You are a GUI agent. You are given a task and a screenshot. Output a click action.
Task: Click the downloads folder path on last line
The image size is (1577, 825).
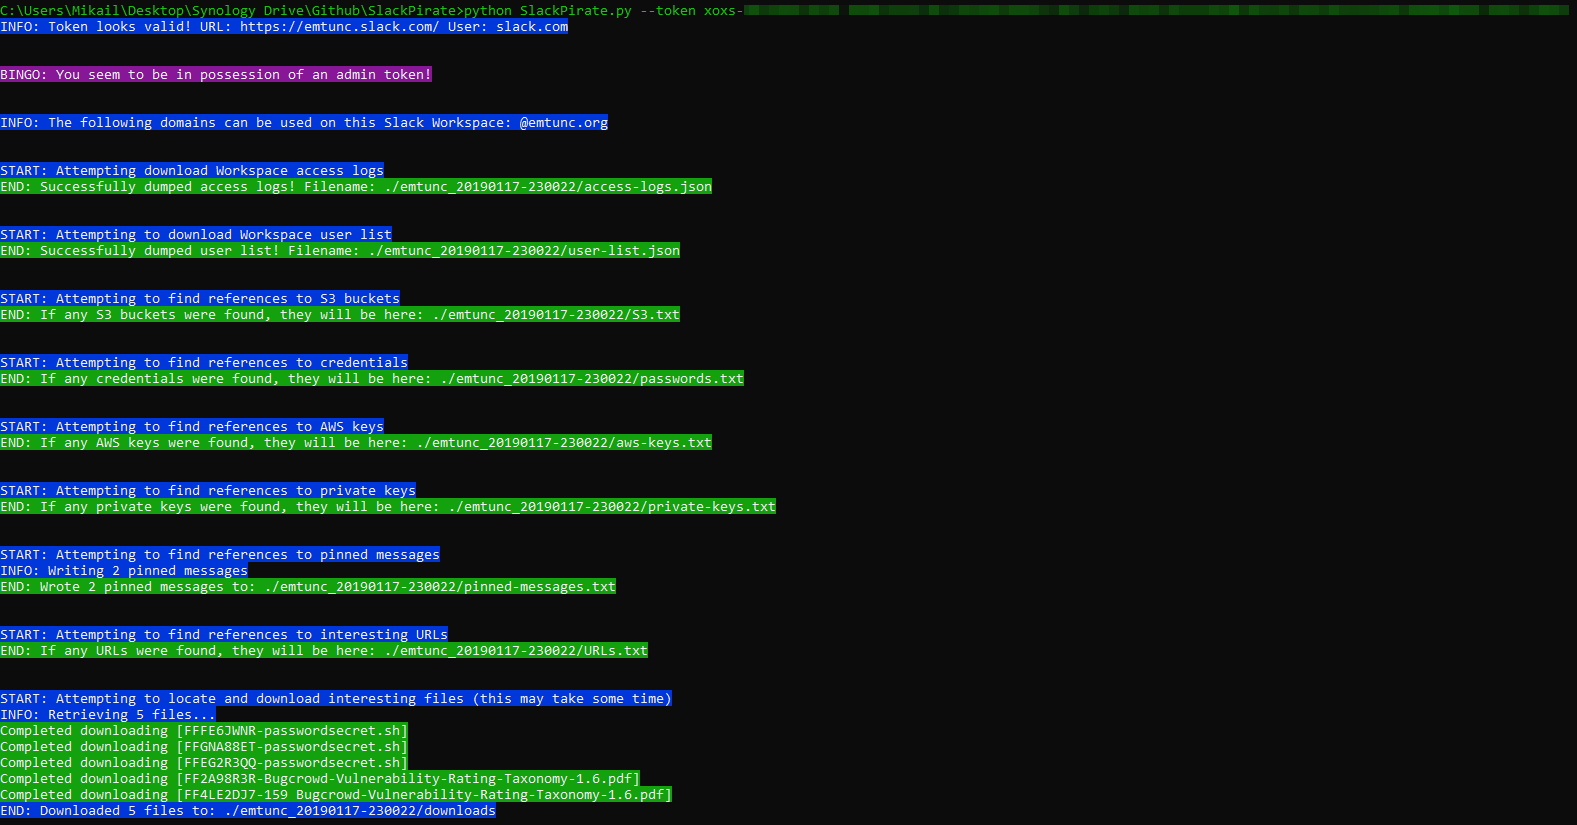(360, 811)
